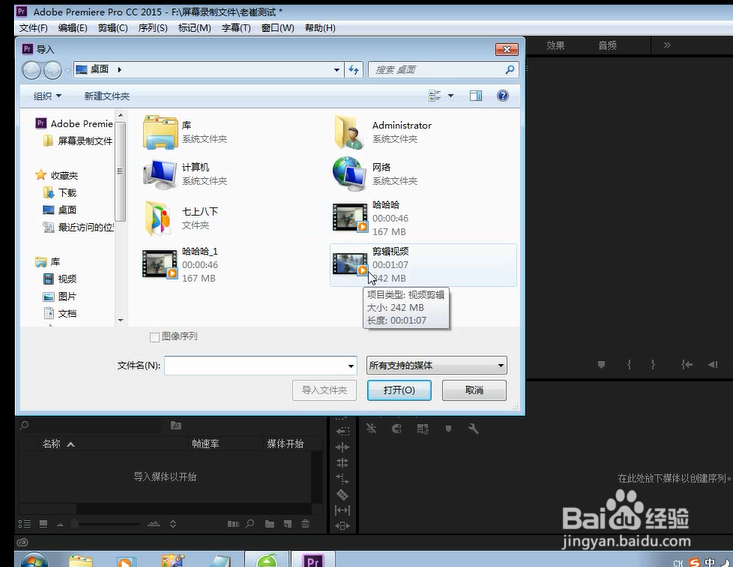This screenshot has width=733, height=567.
Task: Click the Mark Out brace in monitor
Action: tap(653, 365)
